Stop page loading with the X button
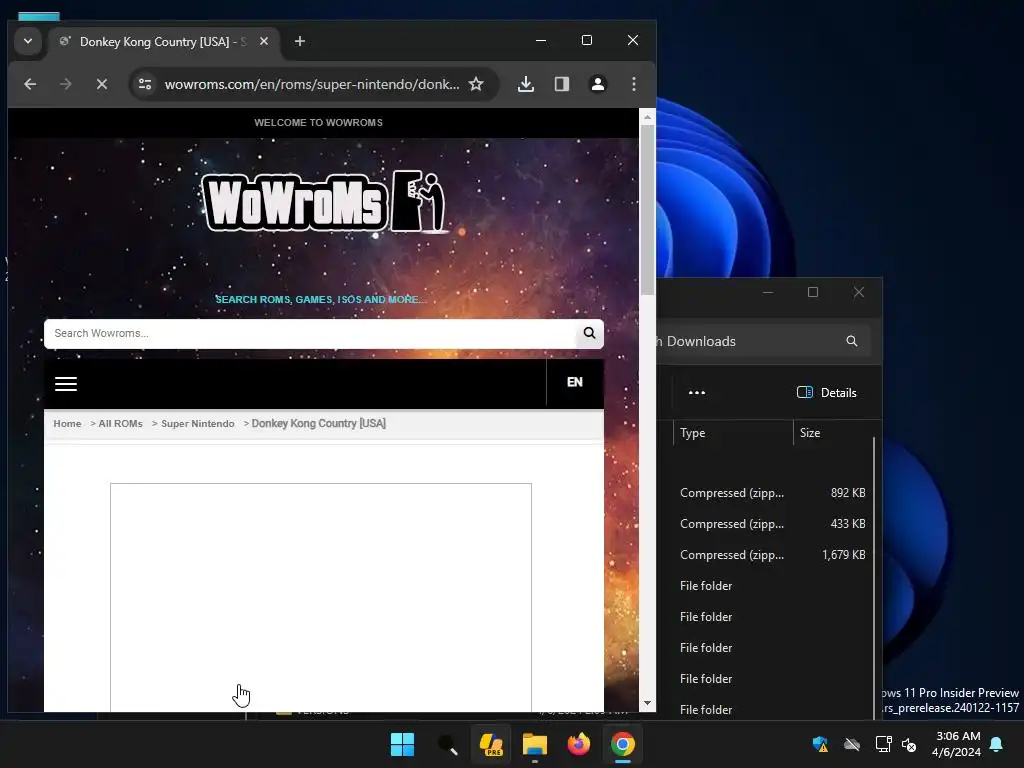 [x=101, y=84]
